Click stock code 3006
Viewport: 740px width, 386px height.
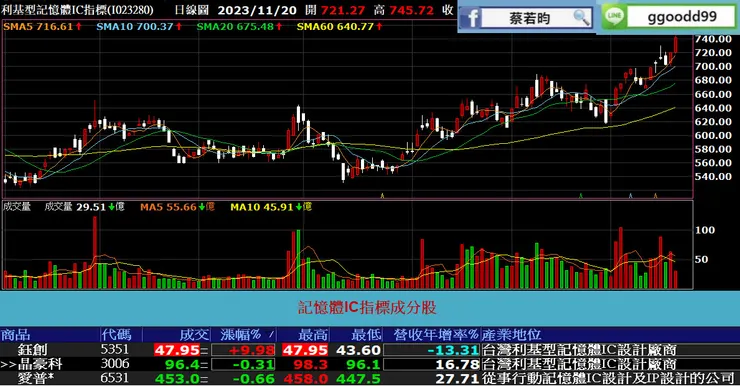pos(115,363)
